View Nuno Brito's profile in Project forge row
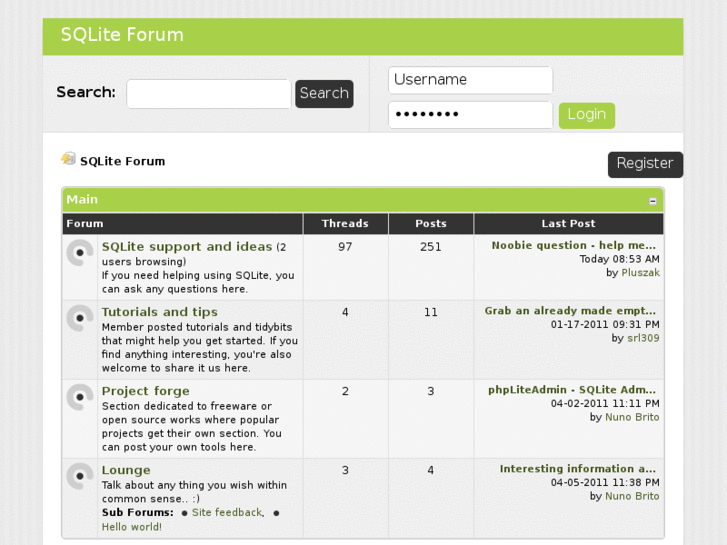Viewport: 727px width, 545px height. coord(632,417)
